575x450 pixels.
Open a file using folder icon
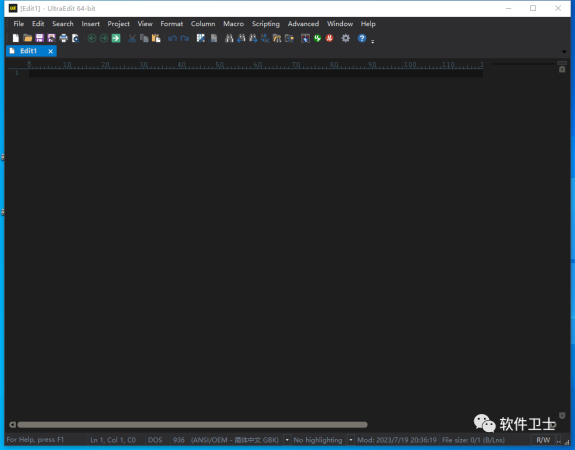click(x=28, y=38)
